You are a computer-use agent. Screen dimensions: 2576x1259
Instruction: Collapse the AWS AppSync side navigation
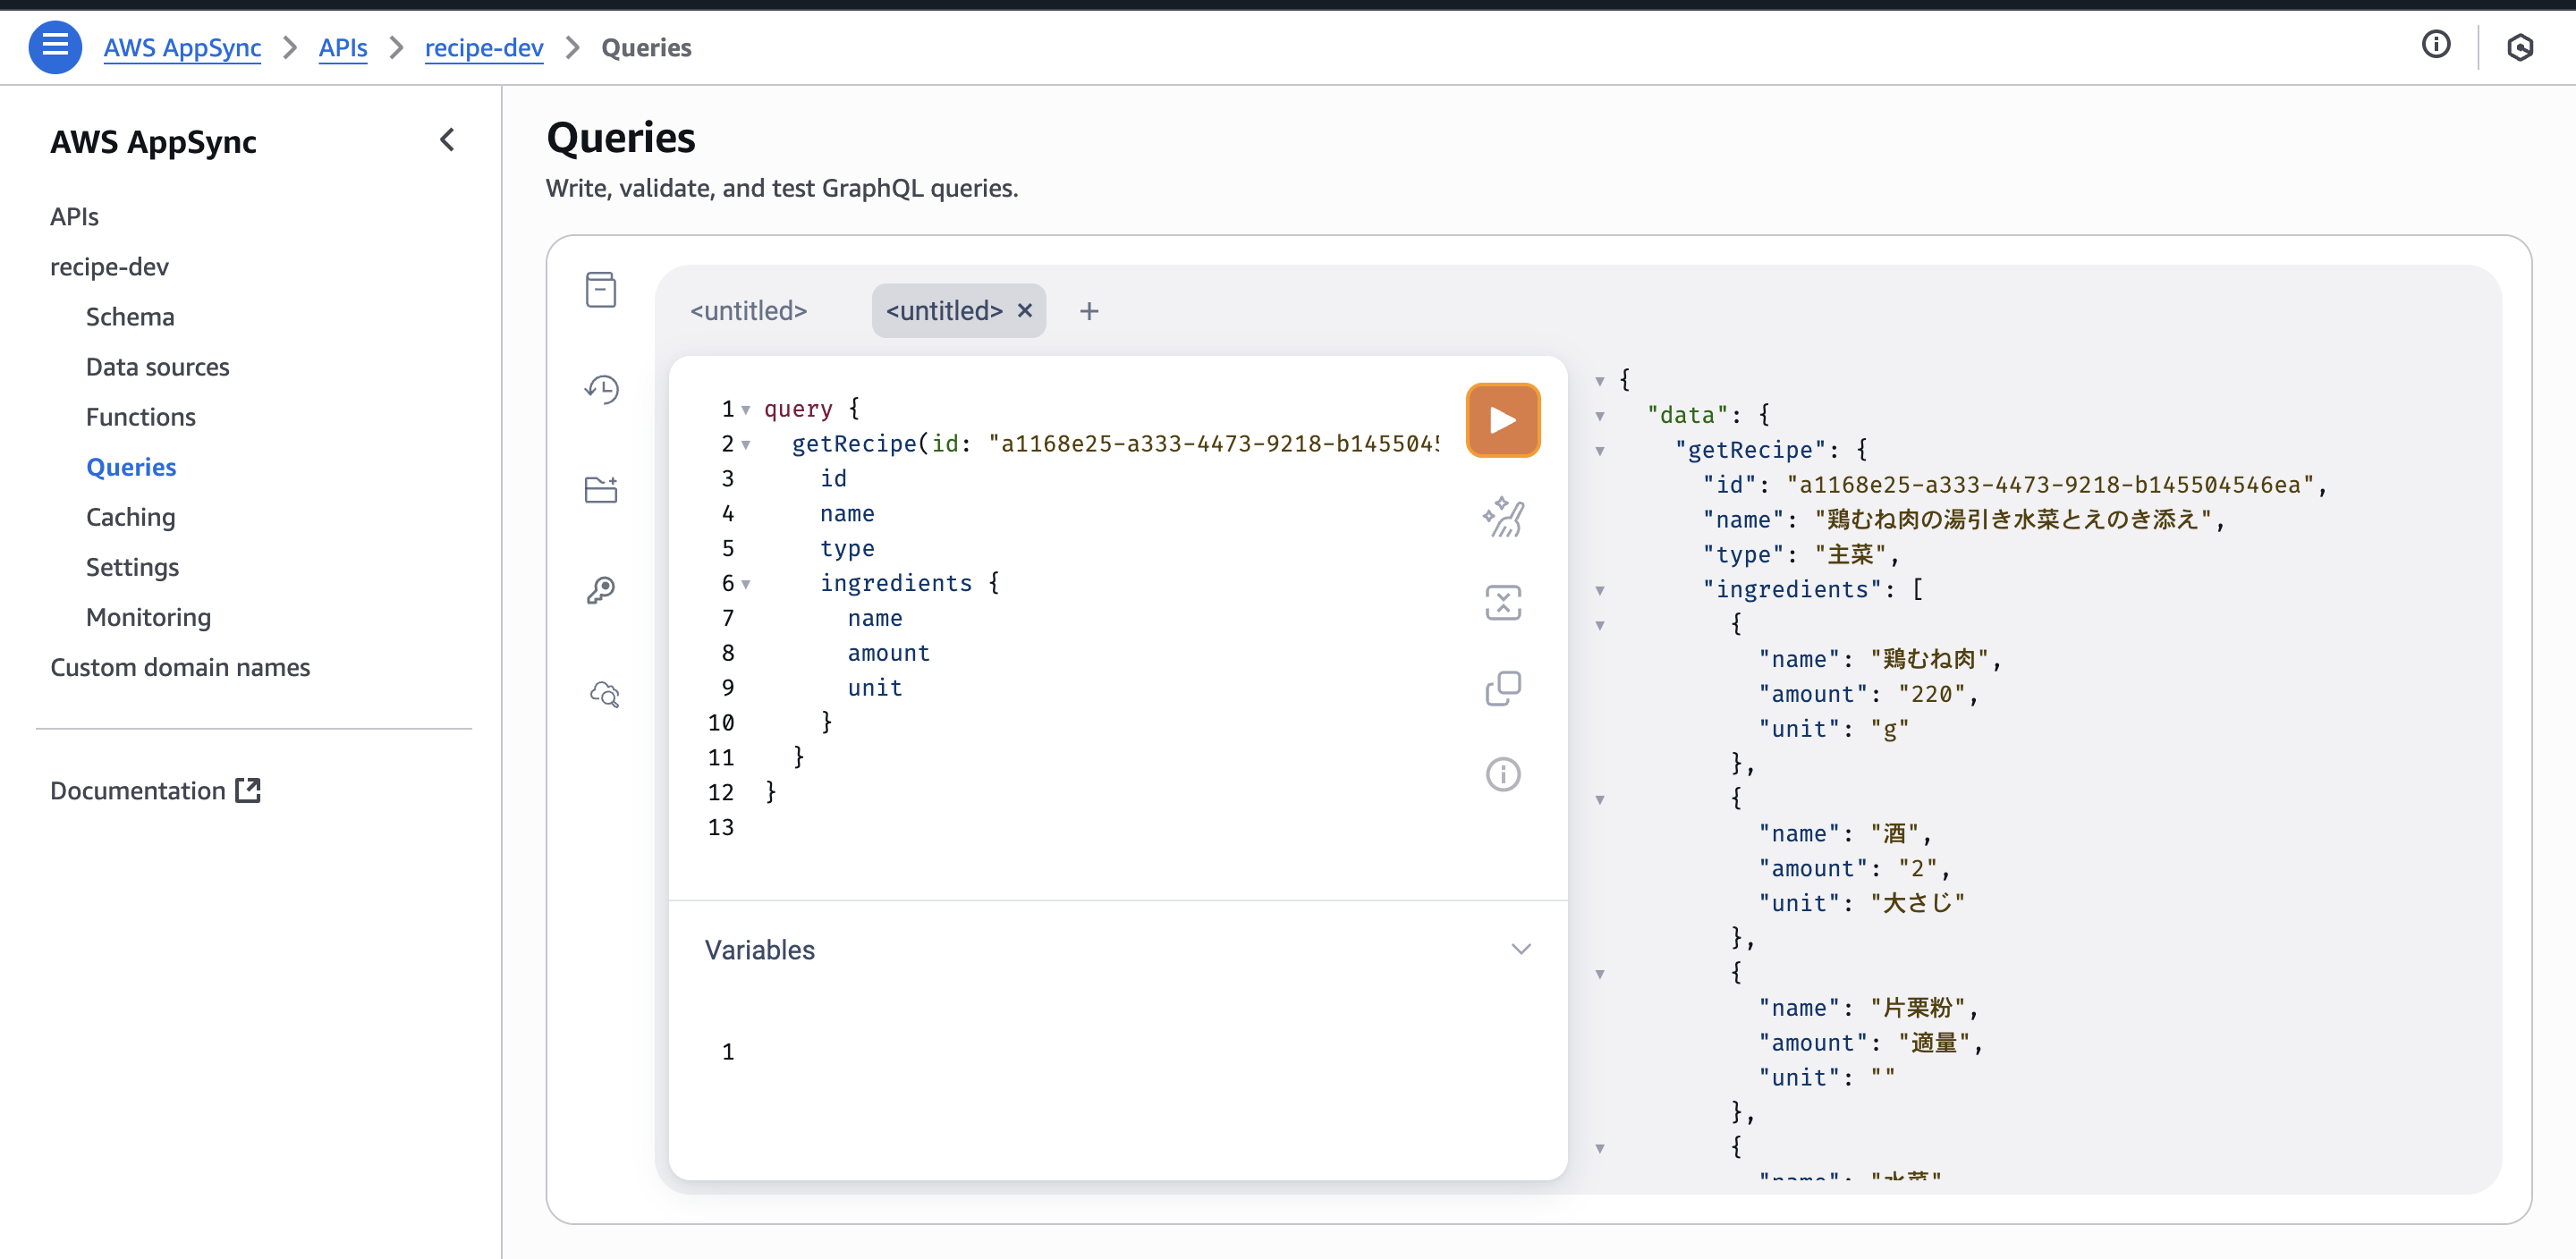click(447, 140)
